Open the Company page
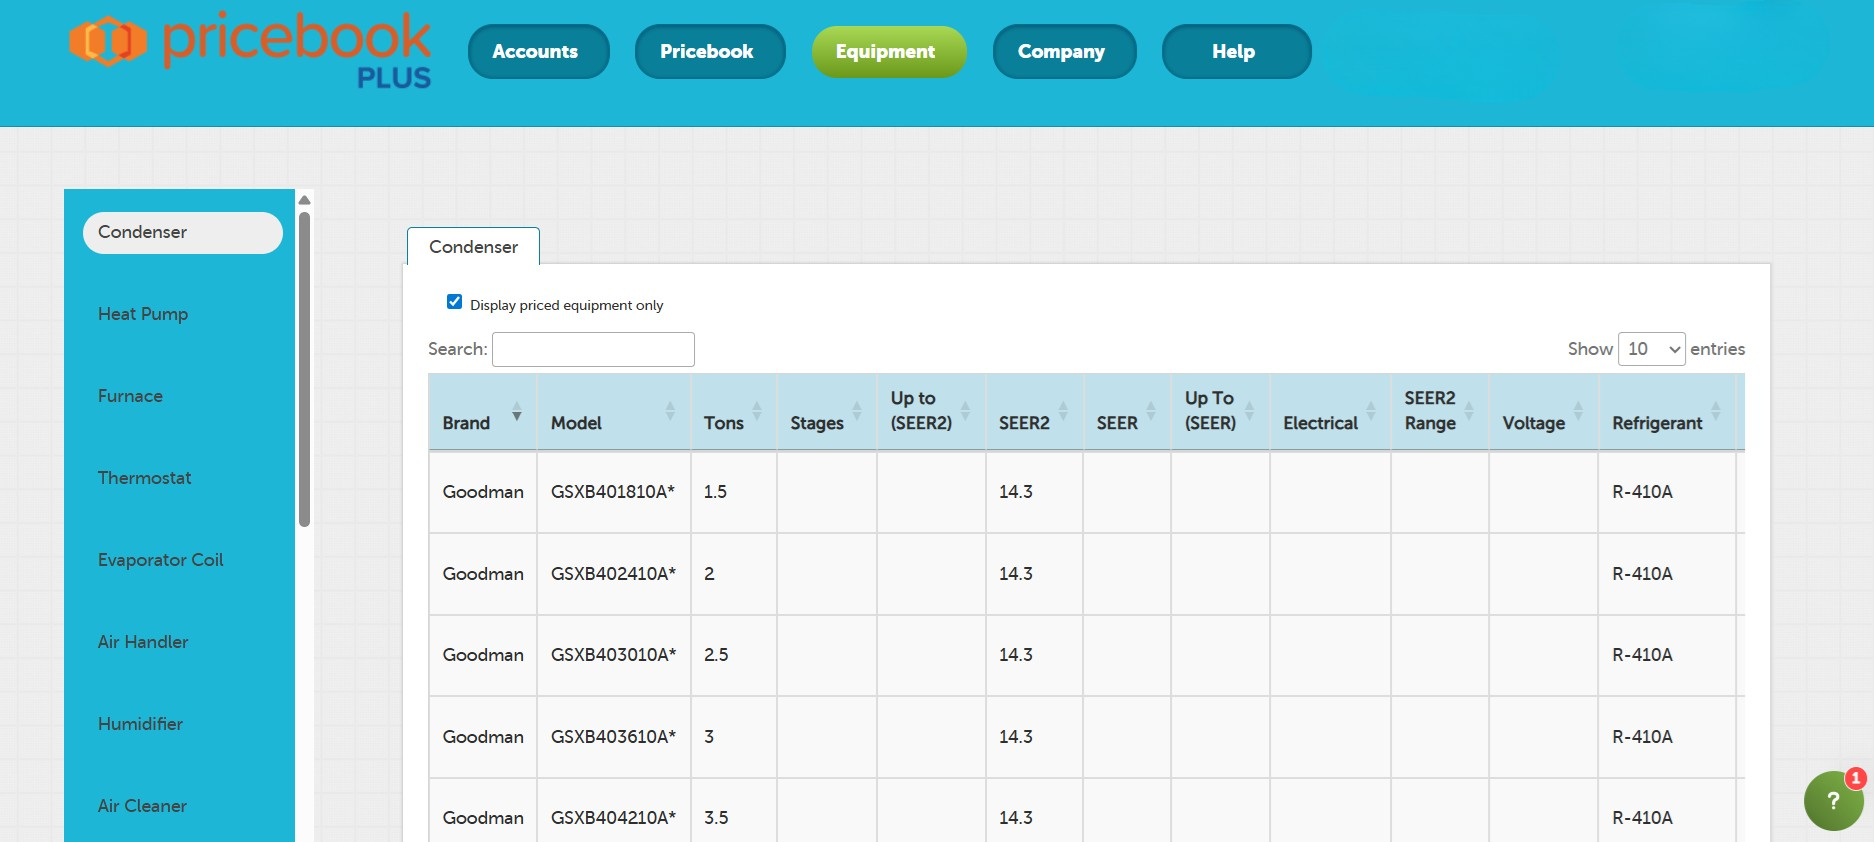The image size is (1874, 842). point(1063,52)
